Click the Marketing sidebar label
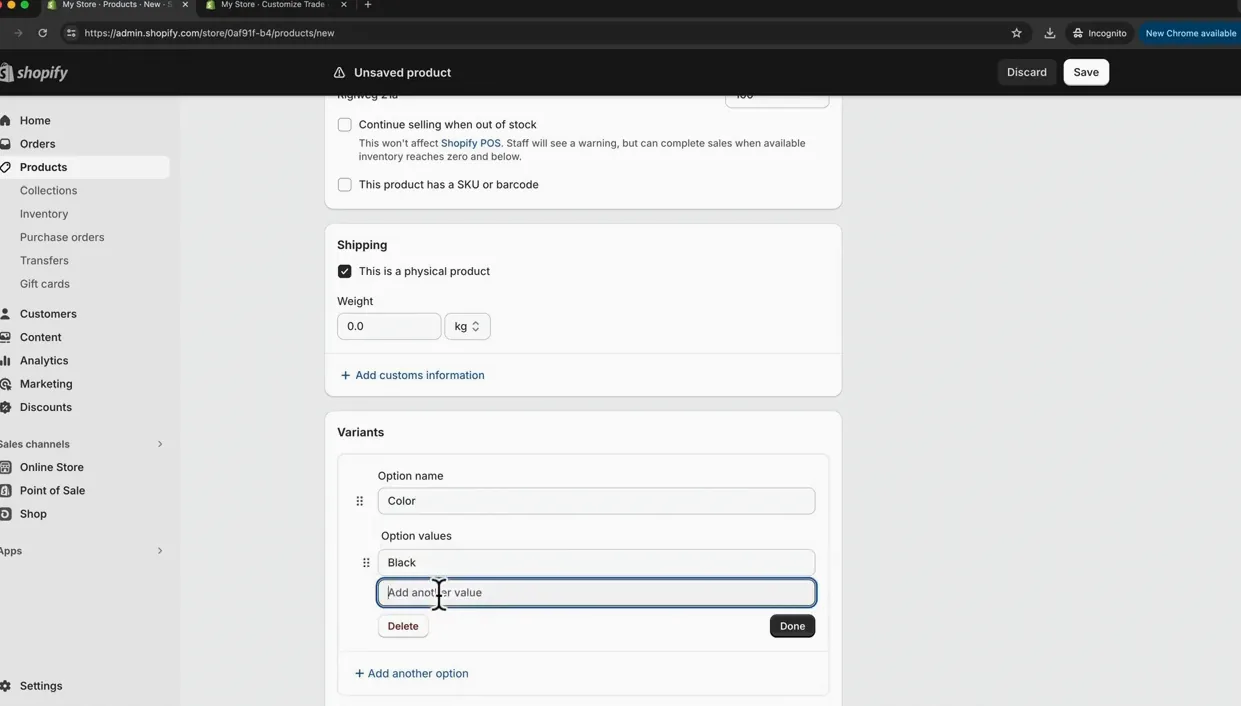This screenshot has height=706, width=1241. [46, 384]
